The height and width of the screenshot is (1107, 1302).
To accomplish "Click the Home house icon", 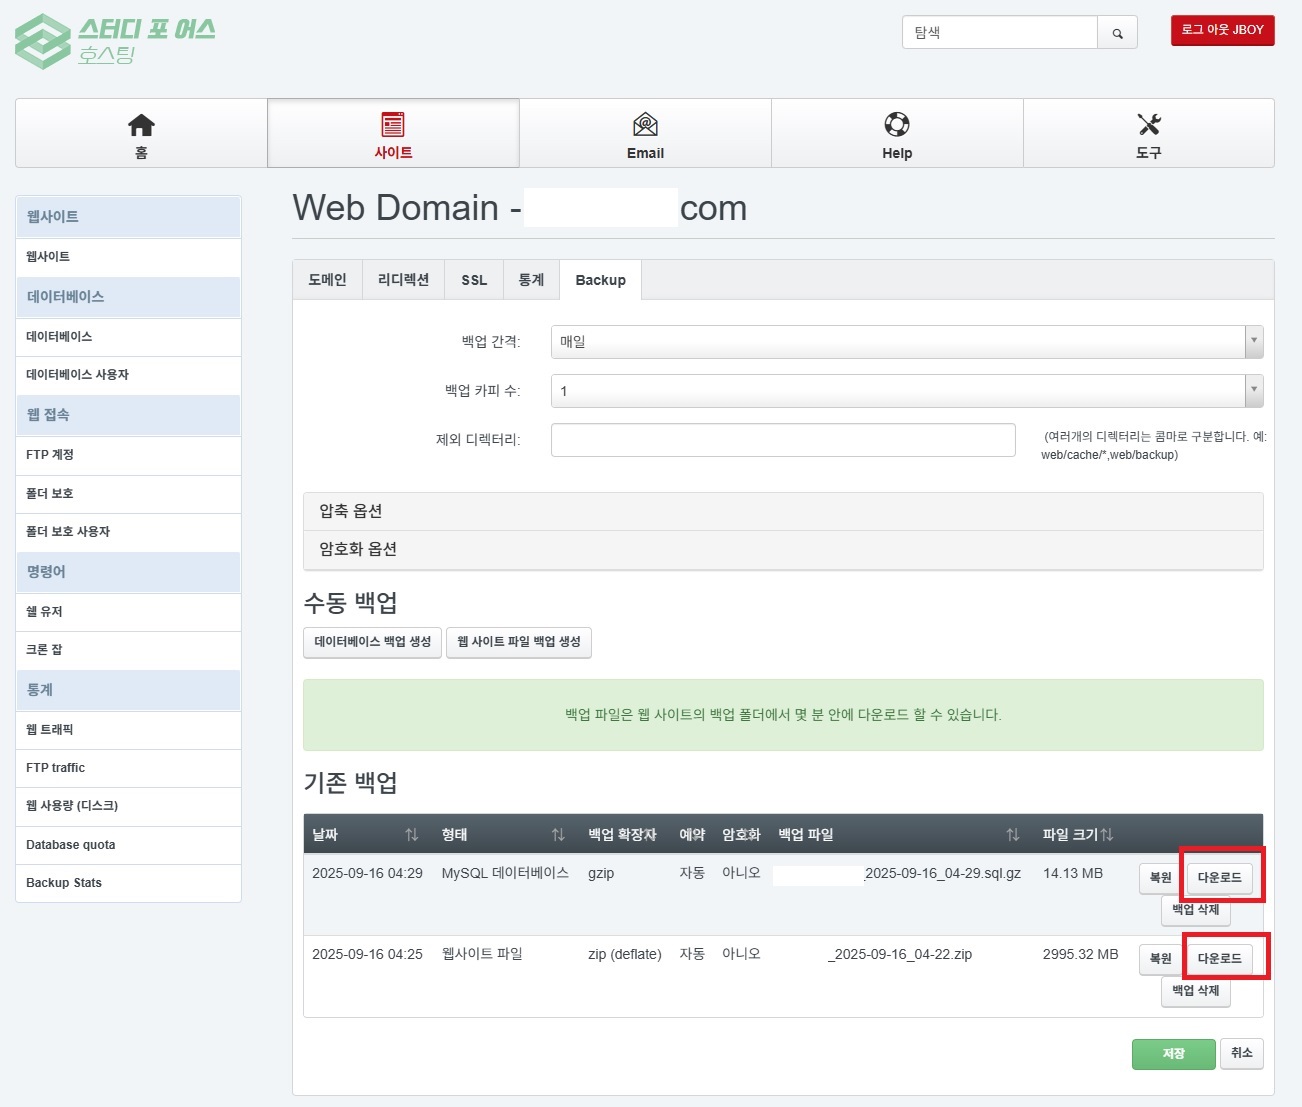I will pos(141,125).
